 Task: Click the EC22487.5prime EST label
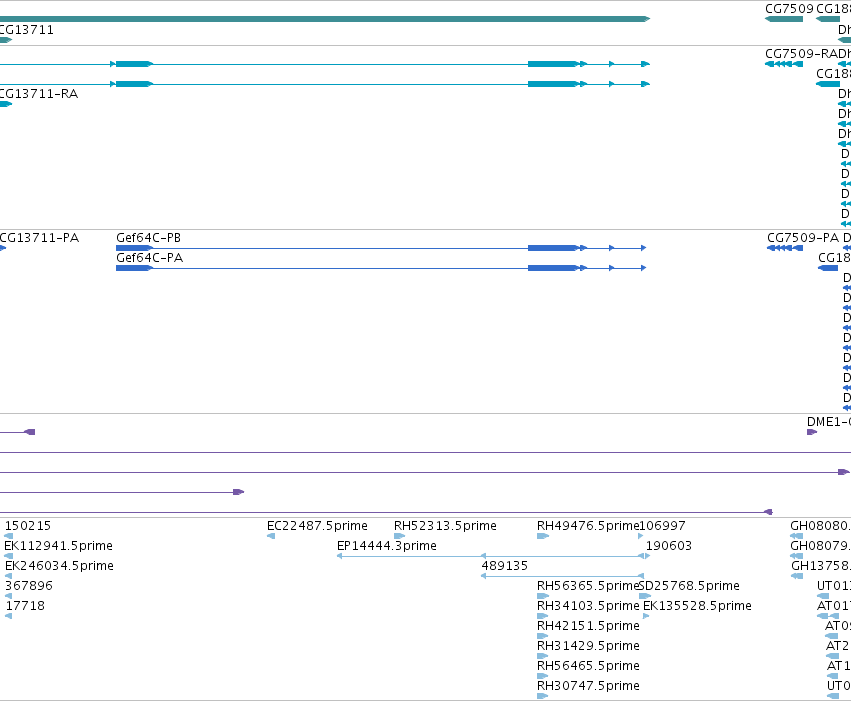[x=317, y=526]
